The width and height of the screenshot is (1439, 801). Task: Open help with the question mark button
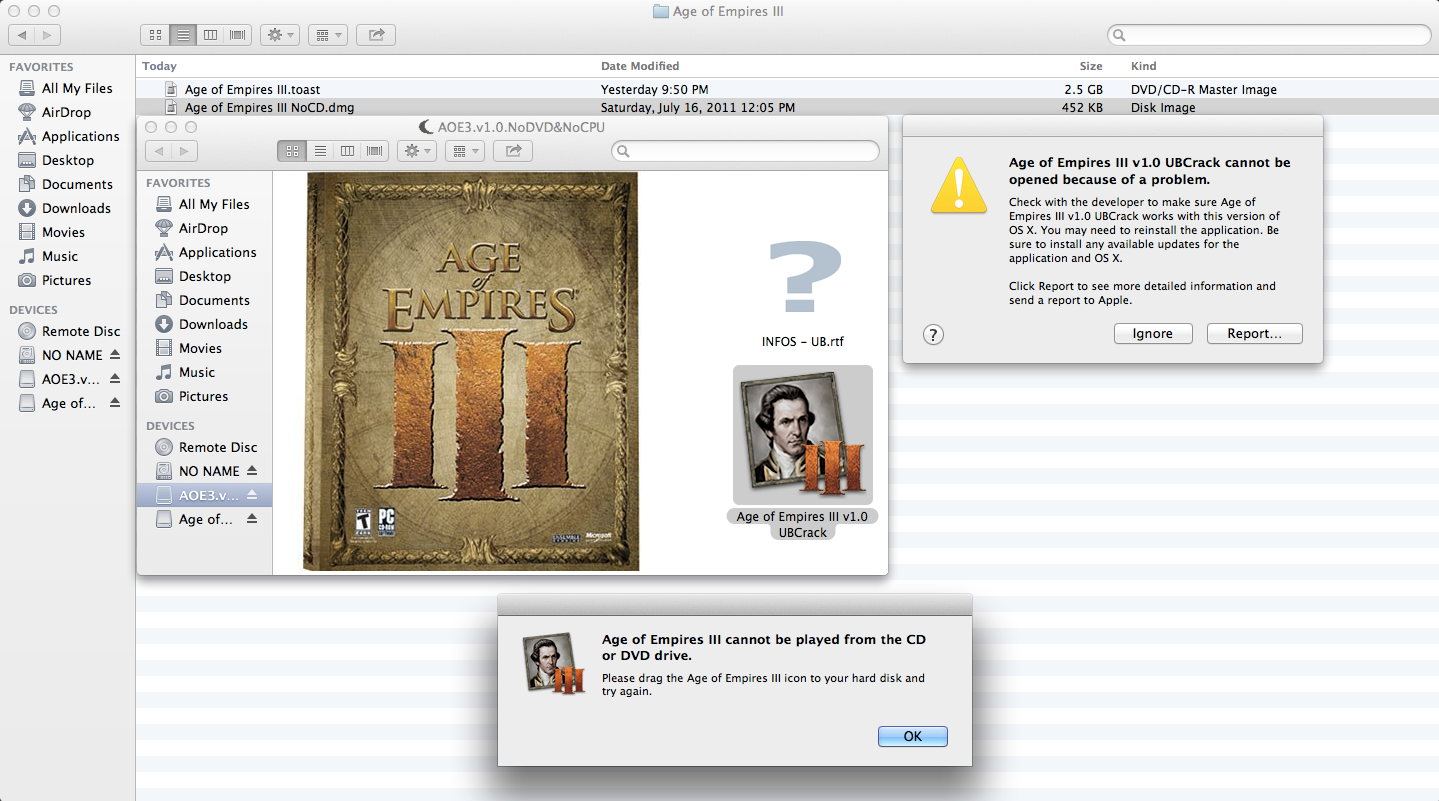(932, 334)
